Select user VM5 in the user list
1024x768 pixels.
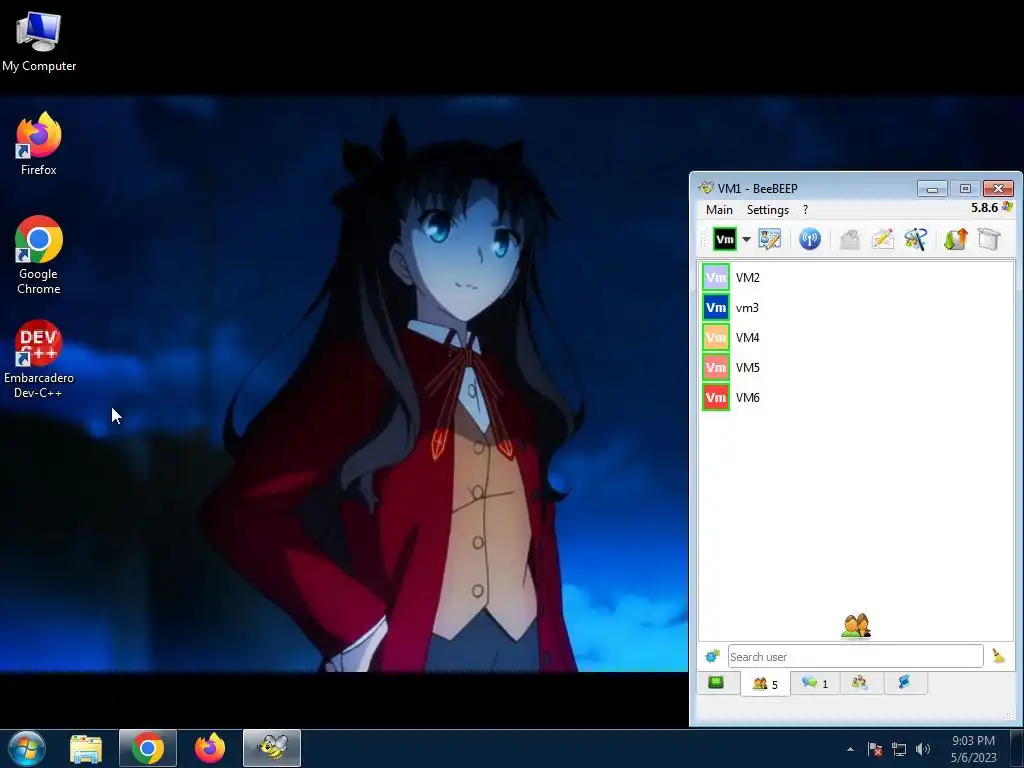click(857, 368)
